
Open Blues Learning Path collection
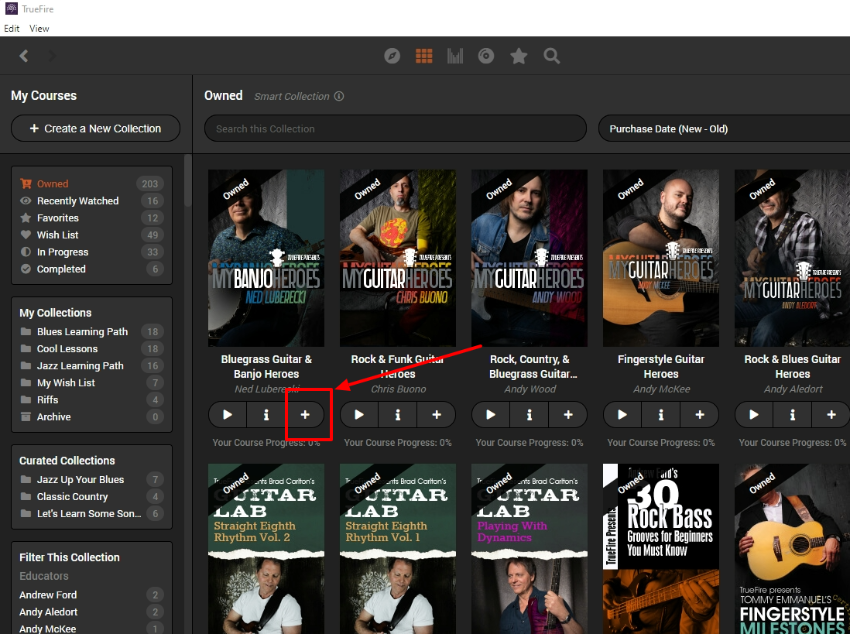(x=92, y=332)
